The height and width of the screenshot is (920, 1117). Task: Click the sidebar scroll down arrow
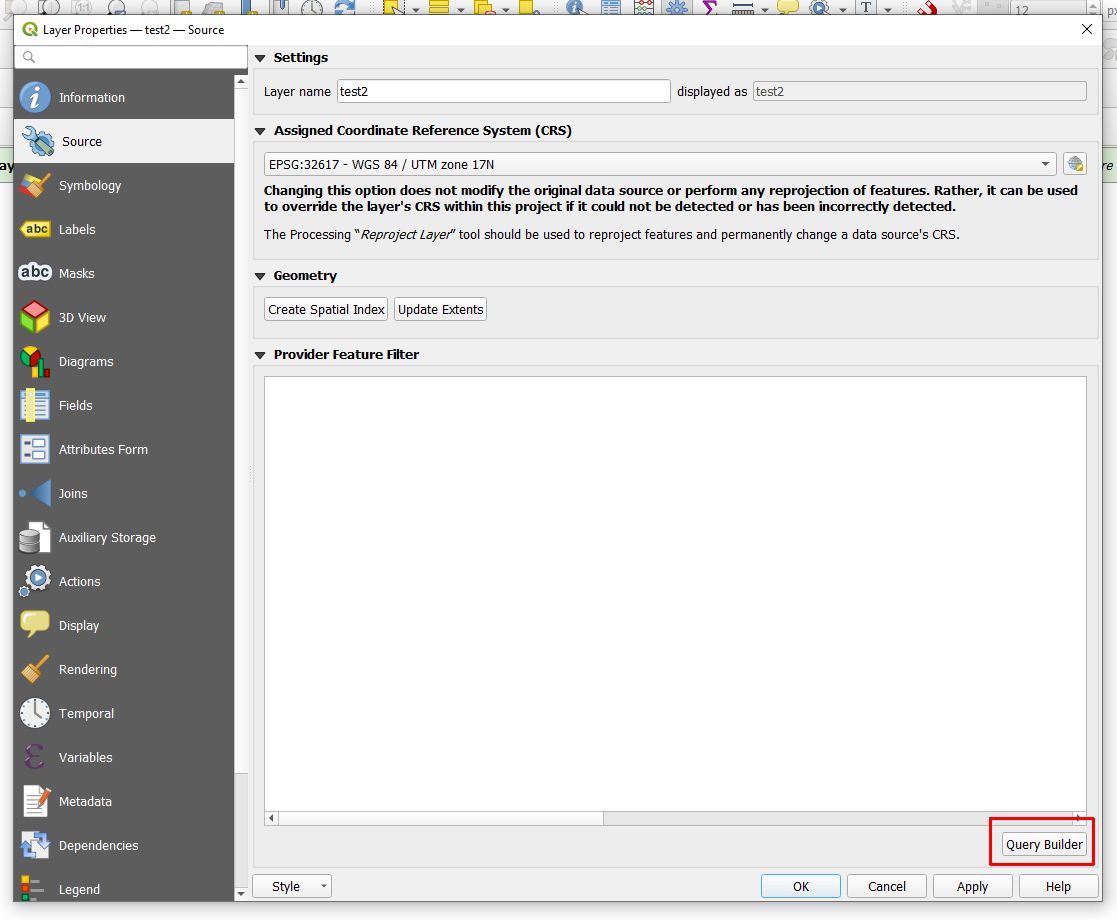point(241,893)
